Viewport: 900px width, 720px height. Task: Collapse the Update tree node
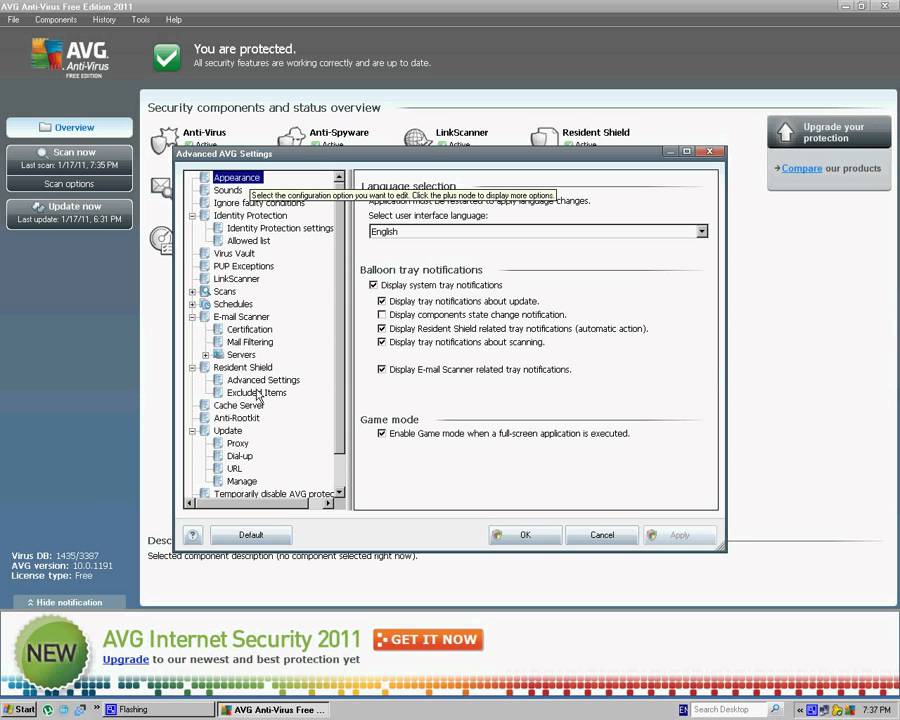[192, 431]
